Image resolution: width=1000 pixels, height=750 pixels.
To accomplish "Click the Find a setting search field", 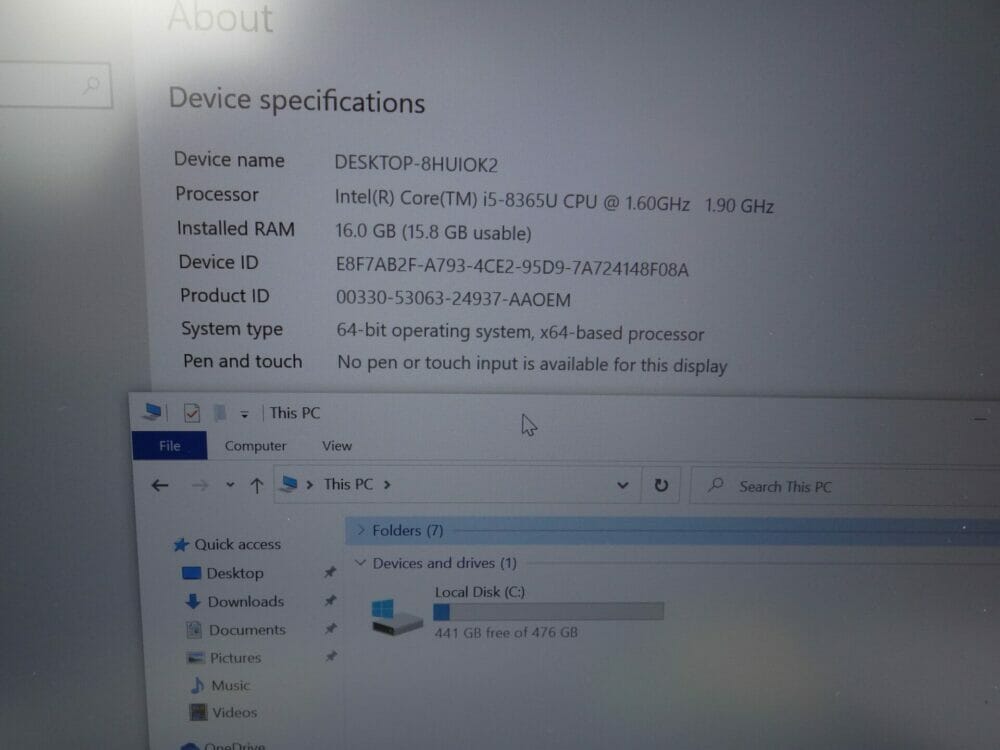I will (55, 85).
